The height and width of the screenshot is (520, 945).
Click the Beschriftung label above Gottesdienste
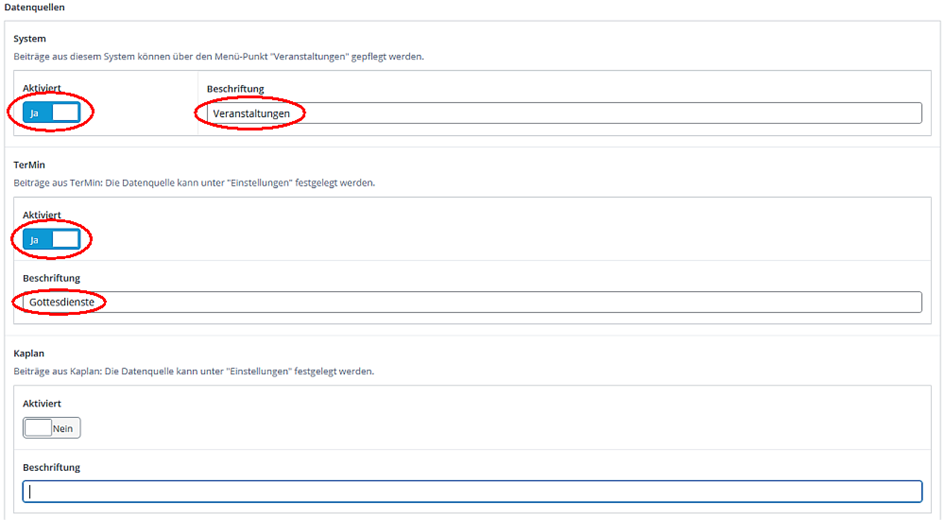(51, 277)
